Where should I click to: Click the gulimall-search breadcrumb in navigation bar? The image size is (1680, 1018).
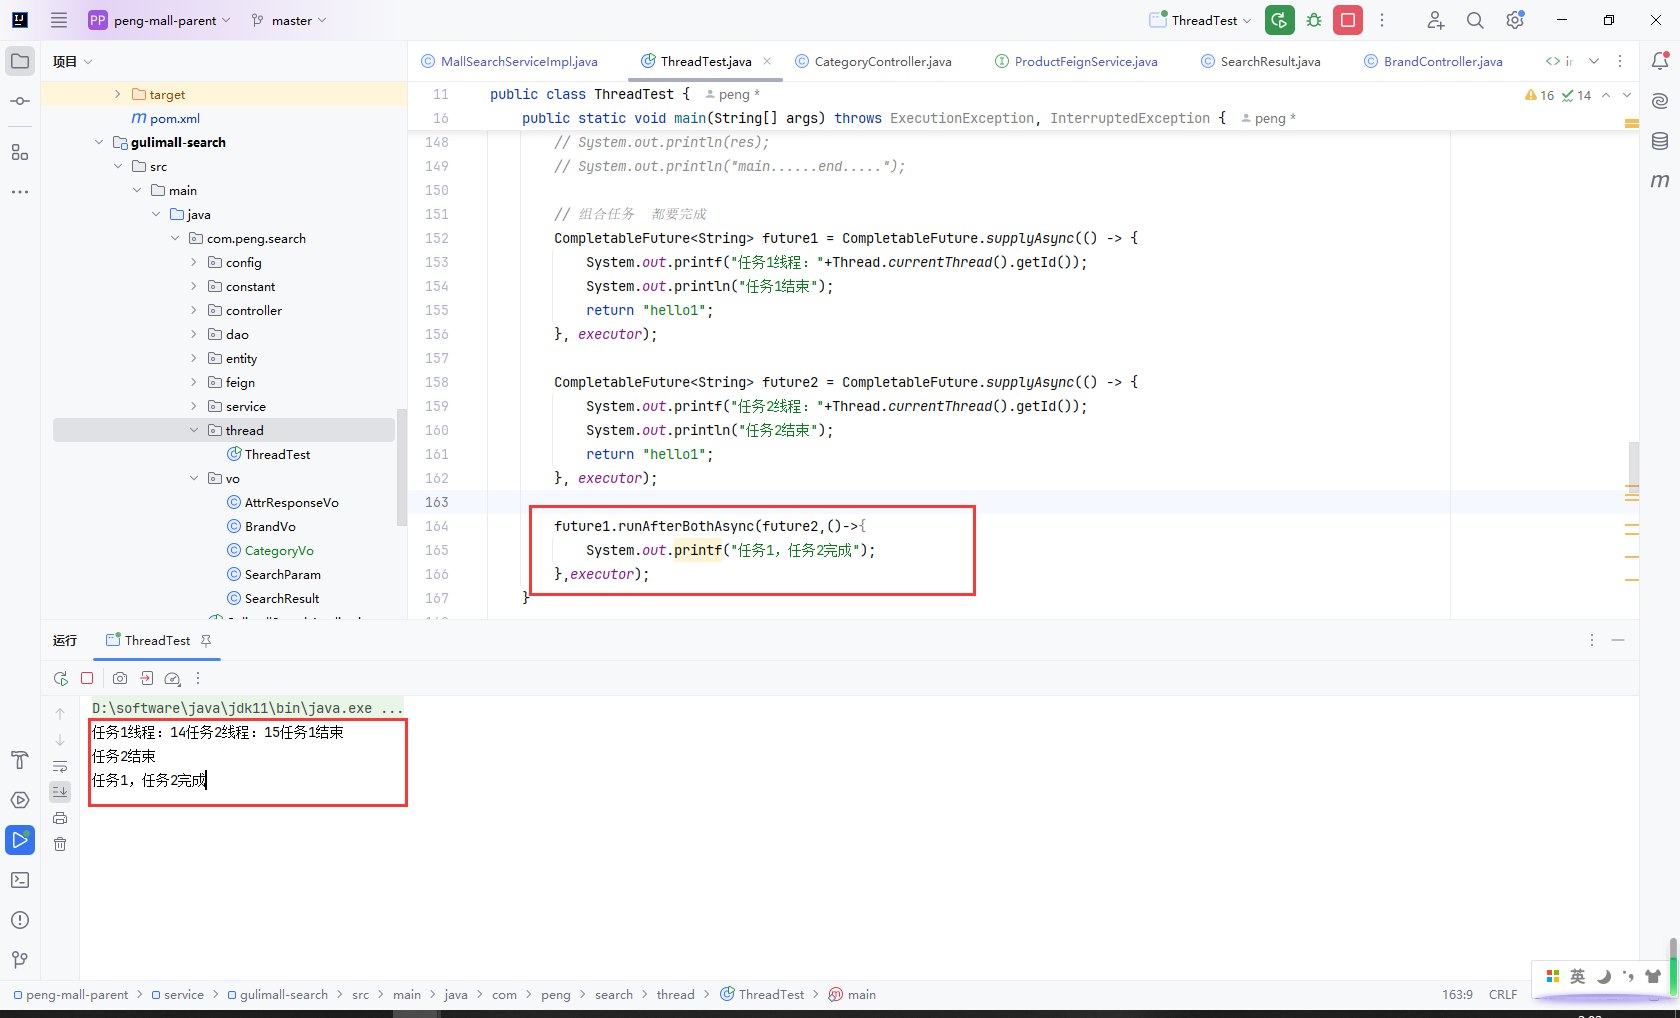pos(277,994)
